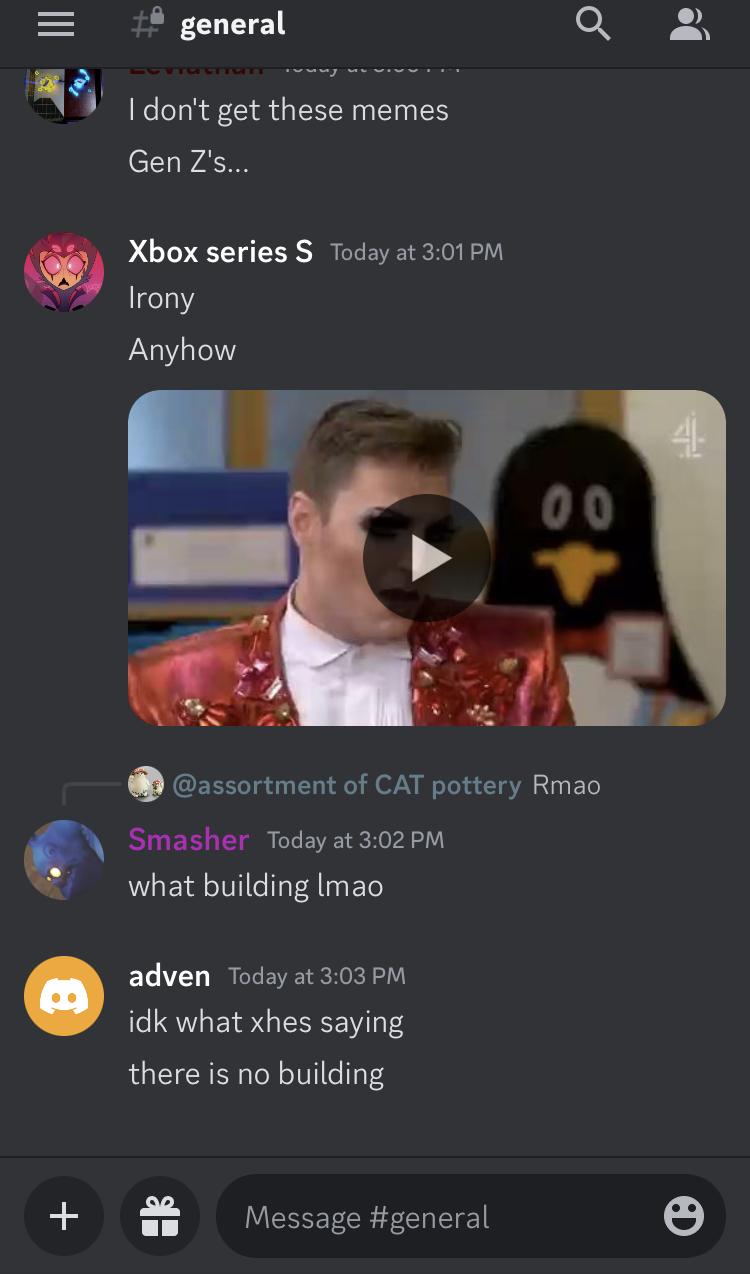Tap the 'what building lmao' message

(x=256, y=886)
